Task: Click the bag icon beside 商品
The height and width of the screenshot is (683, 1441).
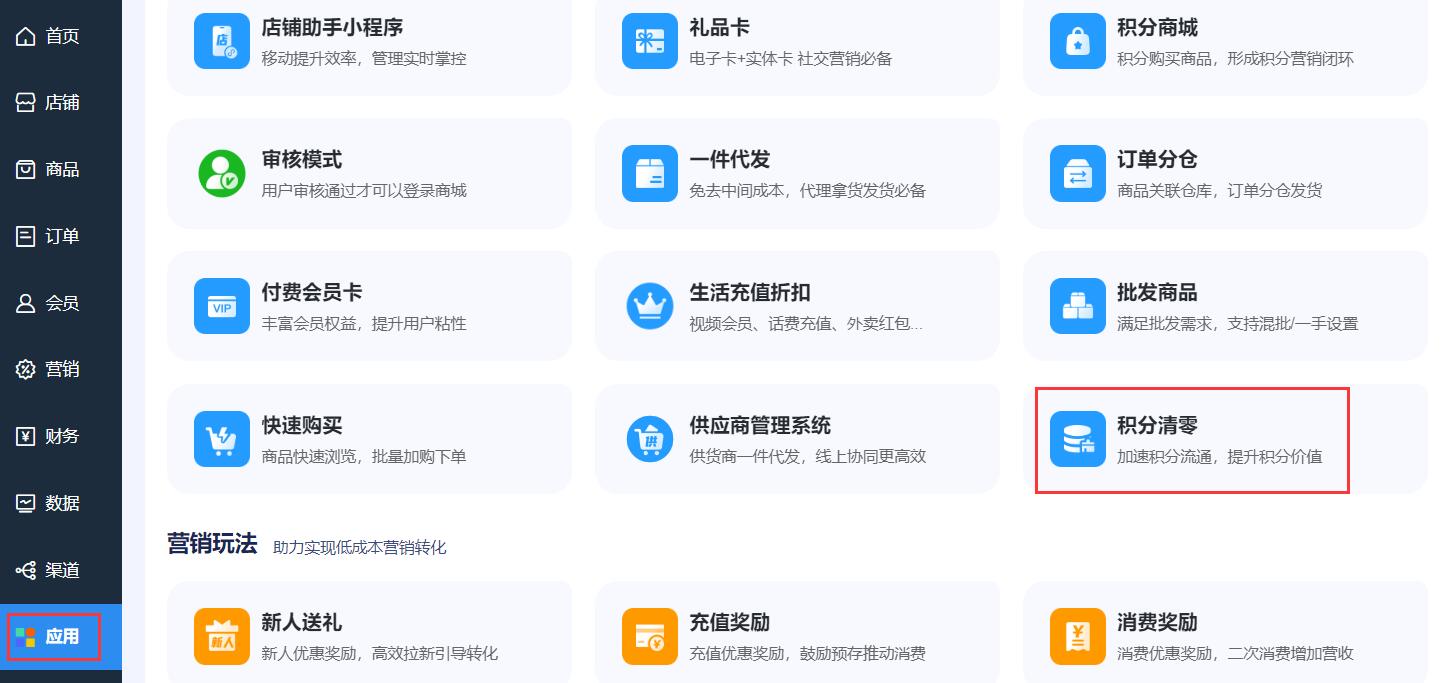Action: 25,169
